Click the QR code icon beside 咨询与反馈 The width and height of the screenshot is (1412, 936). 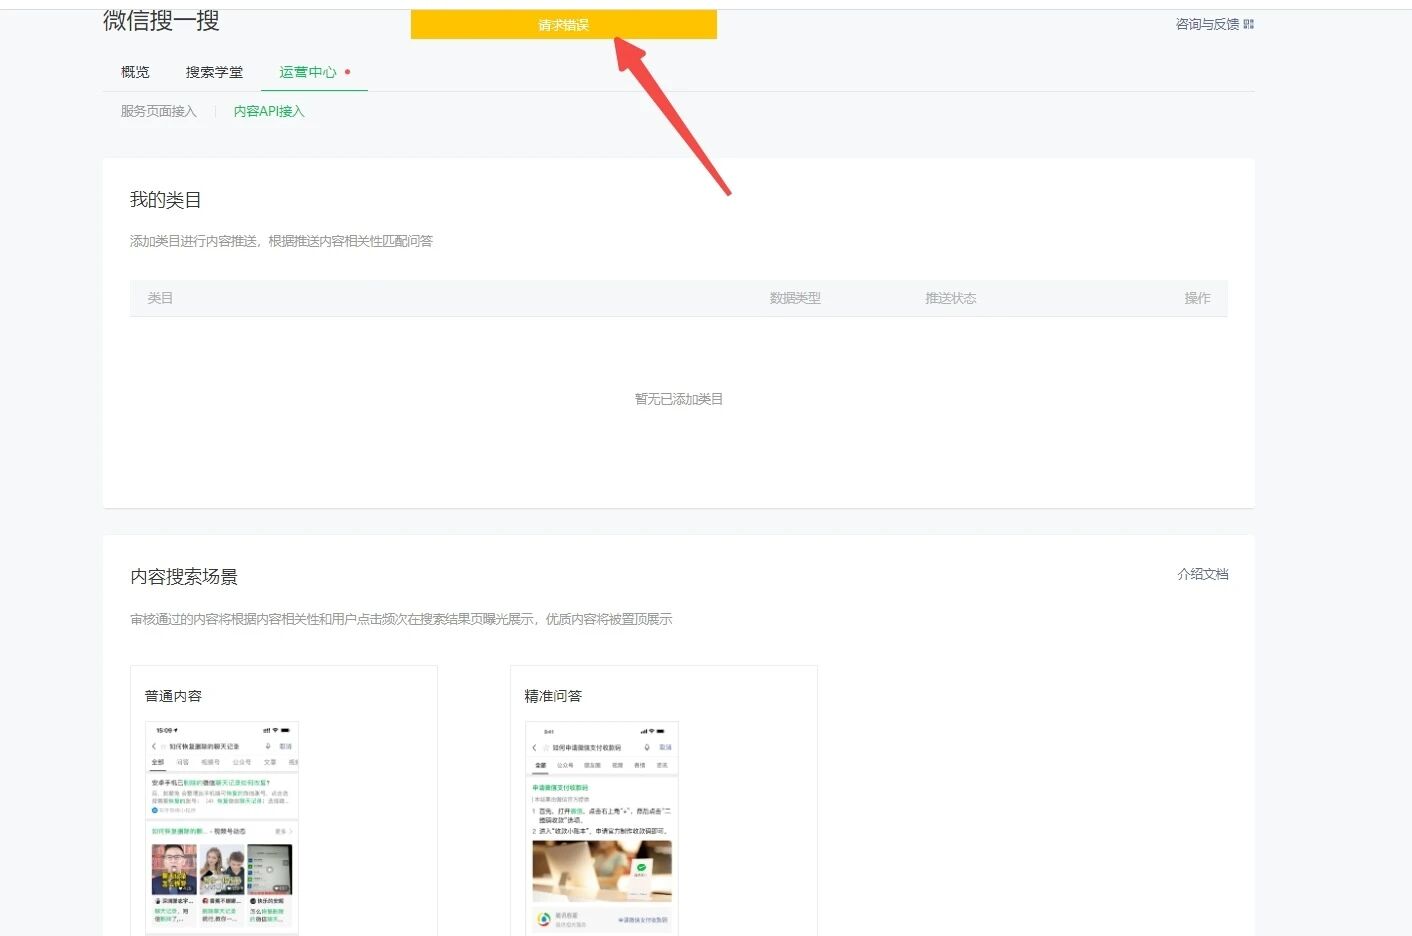1249,24
